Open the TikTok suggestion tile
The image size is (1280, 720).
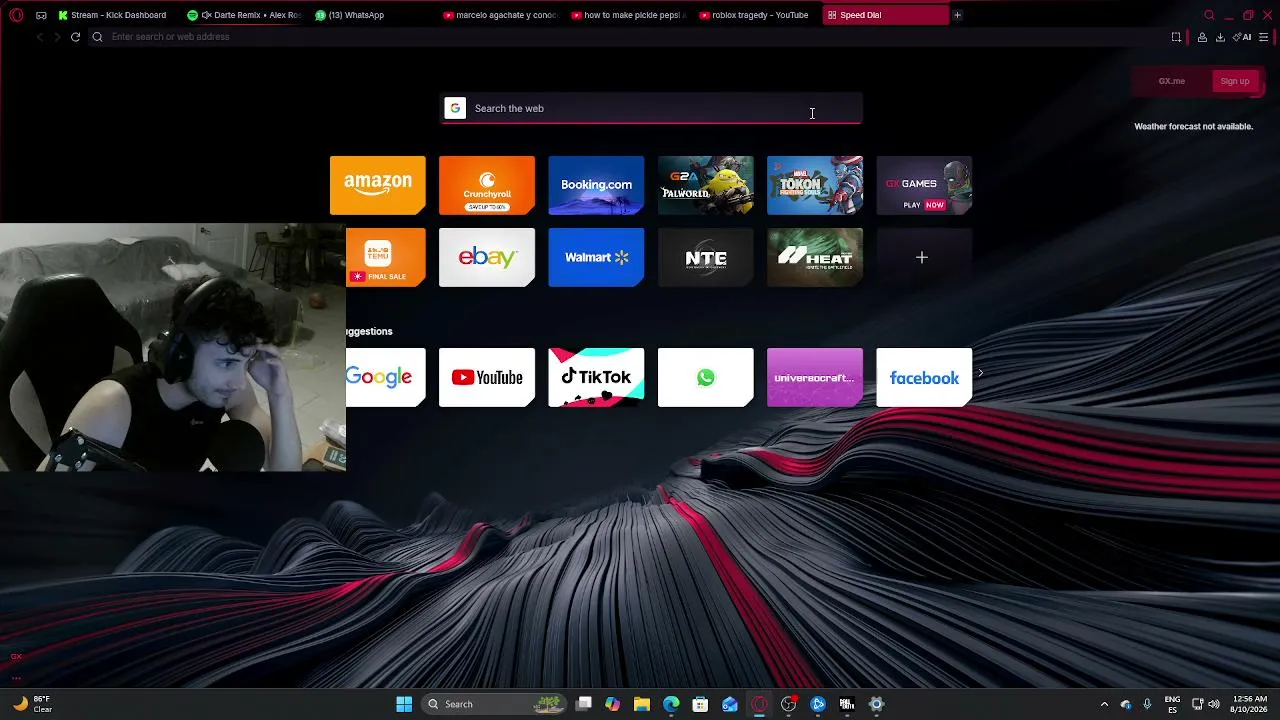click(x=596, y=377)
